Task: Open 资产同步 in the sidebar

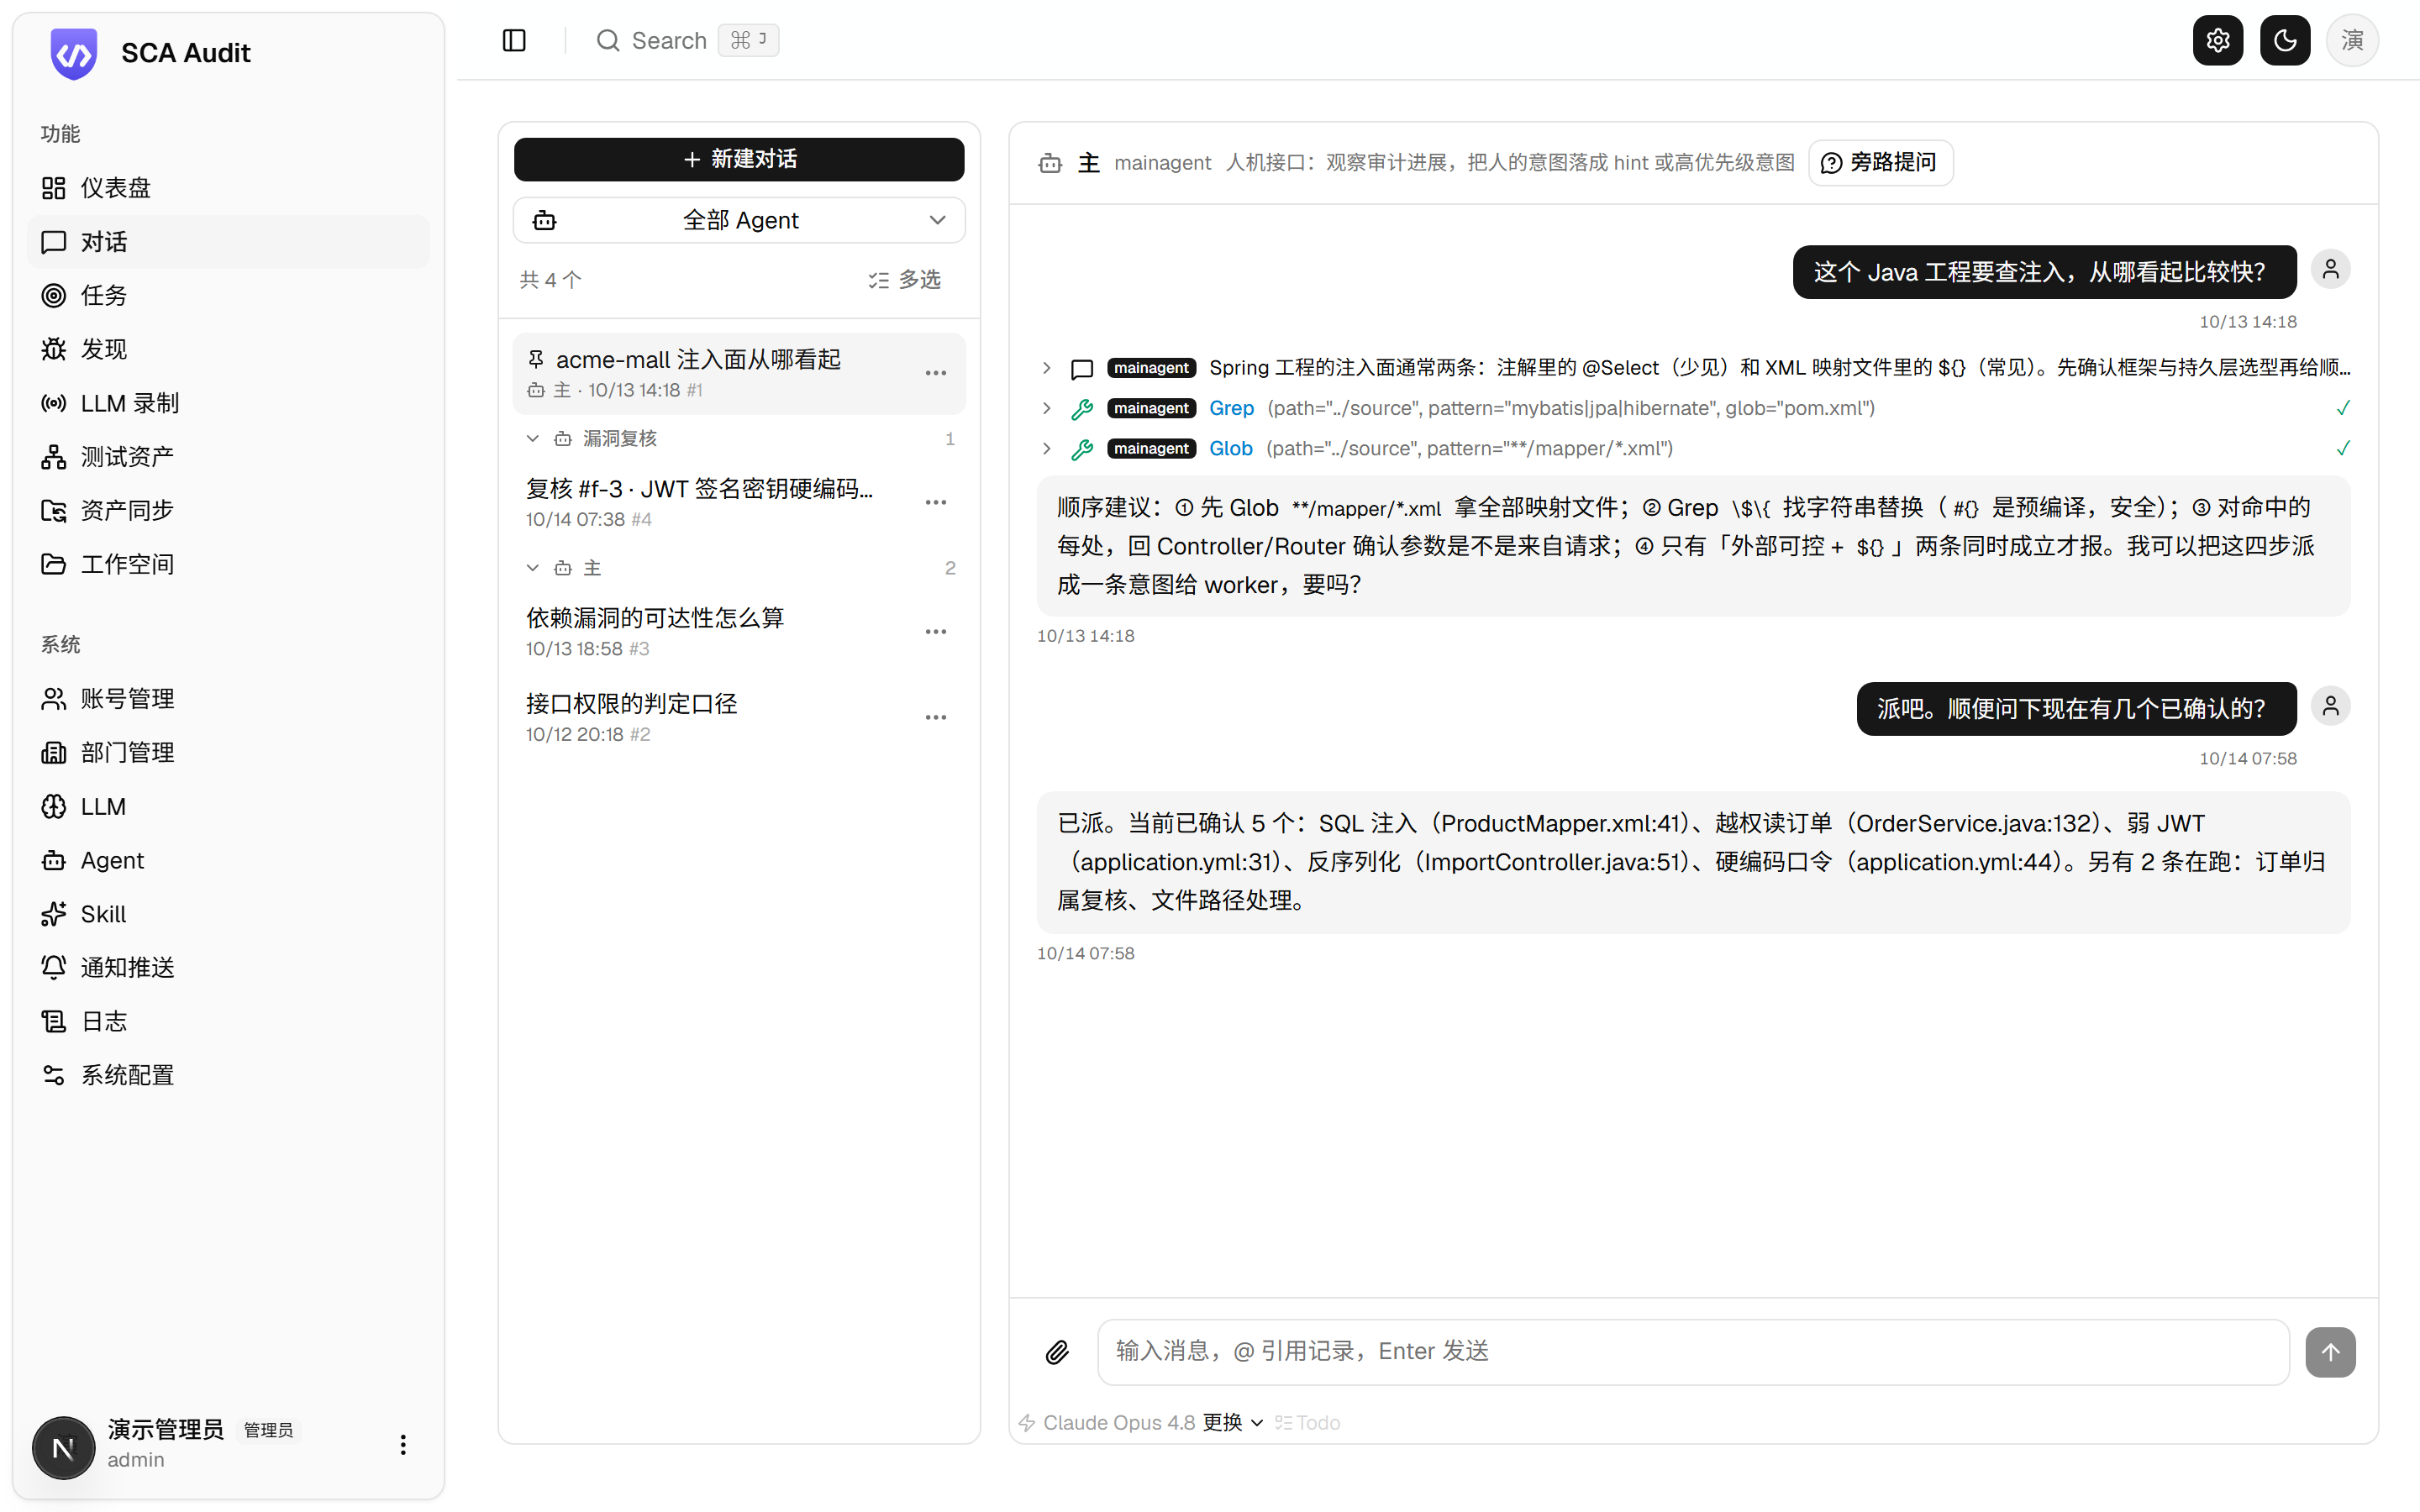Action: coord(228,510)
